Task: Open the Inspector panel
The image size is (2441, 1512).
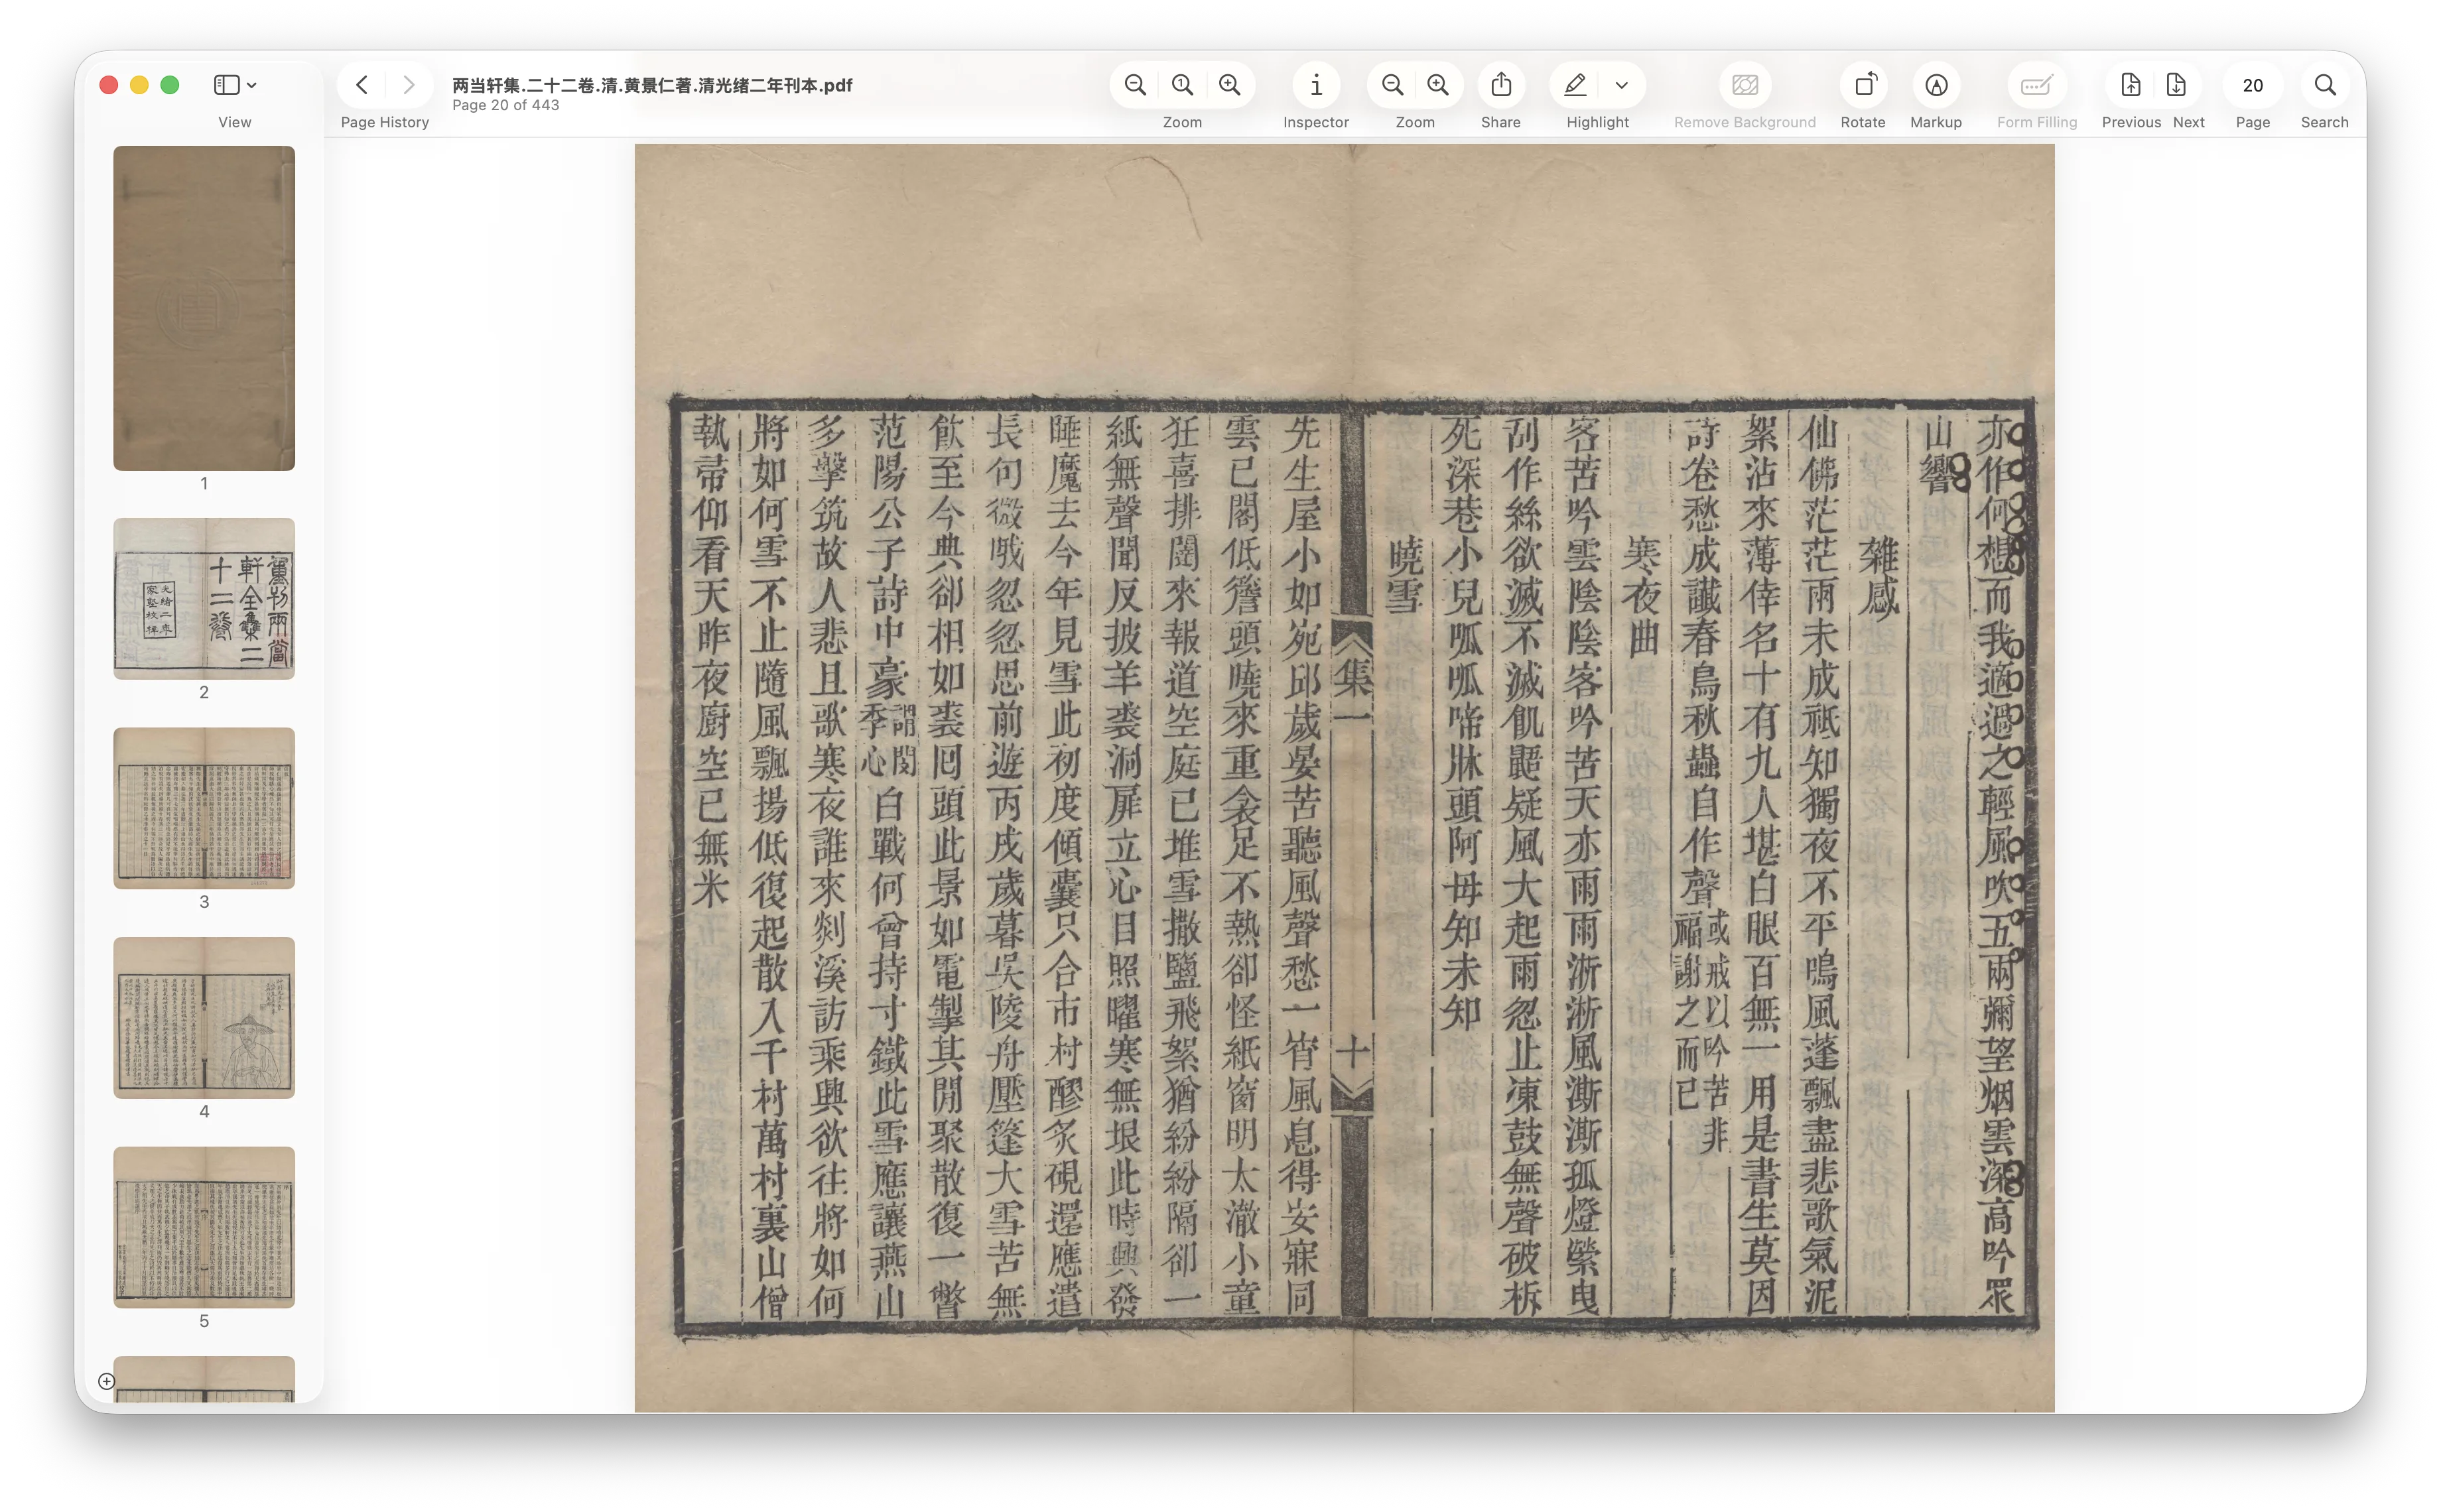Action: 1315,85
